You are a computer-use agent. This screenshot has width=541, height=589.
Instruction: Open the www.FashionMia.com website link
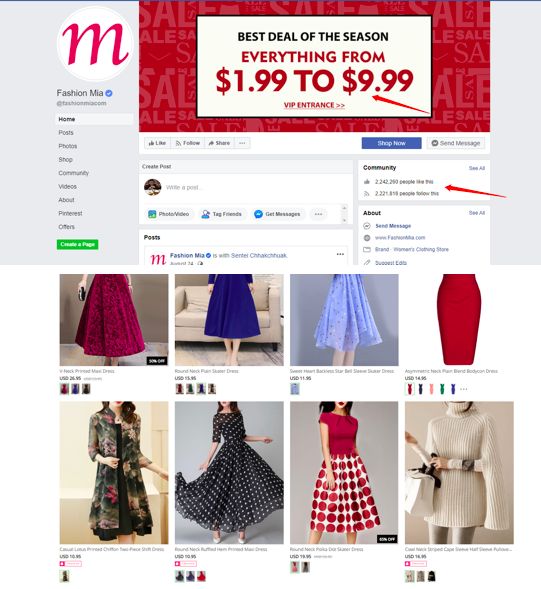(x=400, y=238)
